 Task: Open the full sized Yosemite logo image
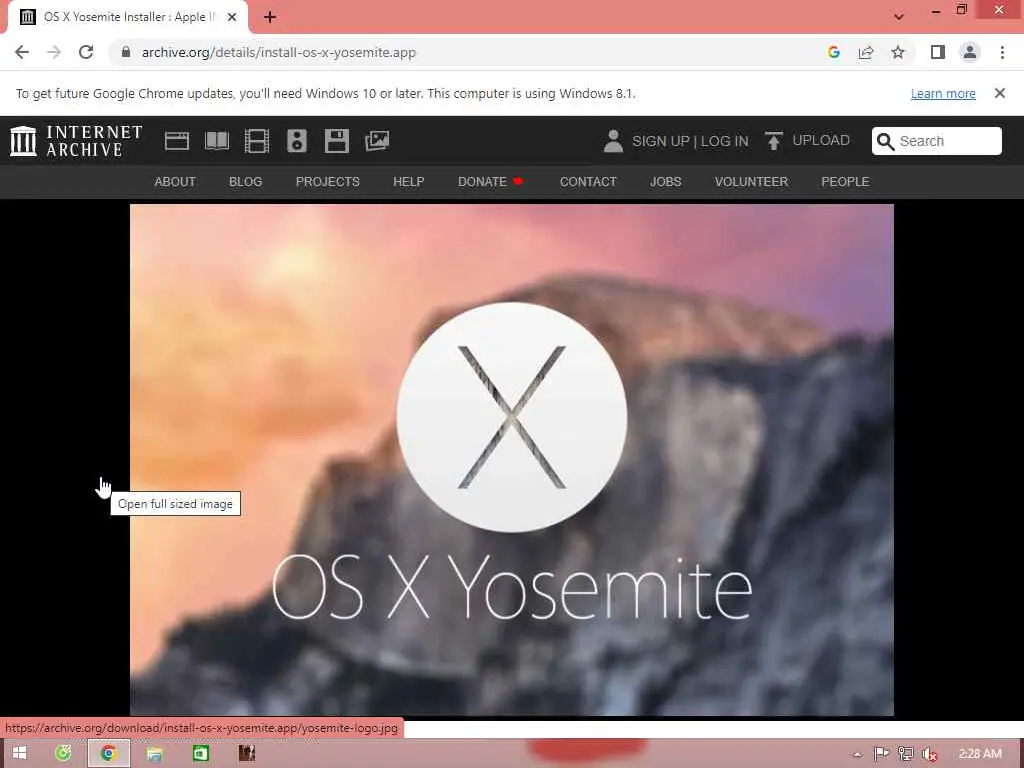point(511,460)
